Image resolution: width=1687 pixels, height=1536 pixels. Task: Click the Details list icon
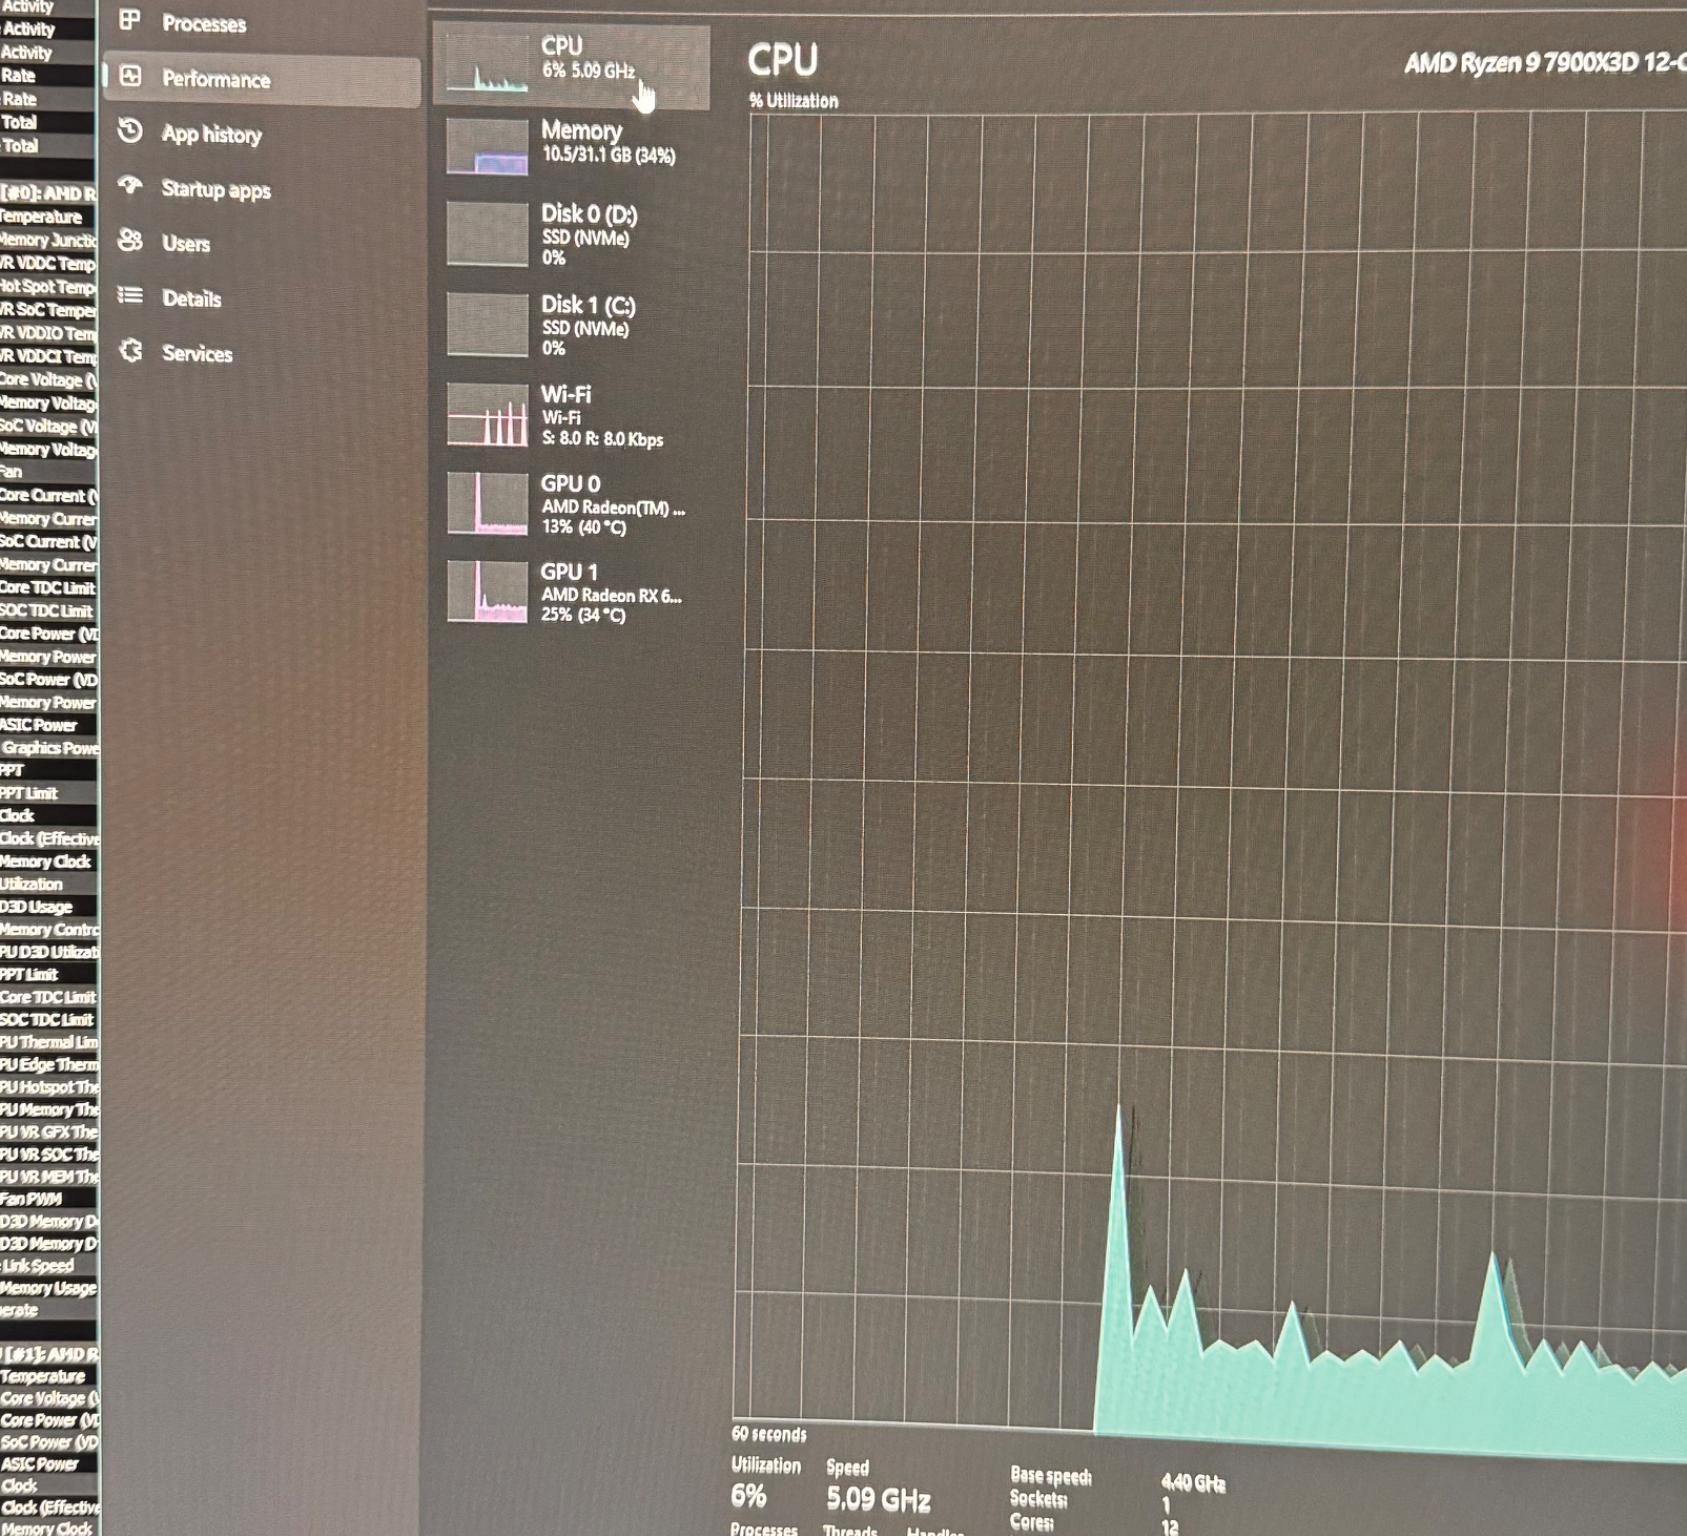130,296
